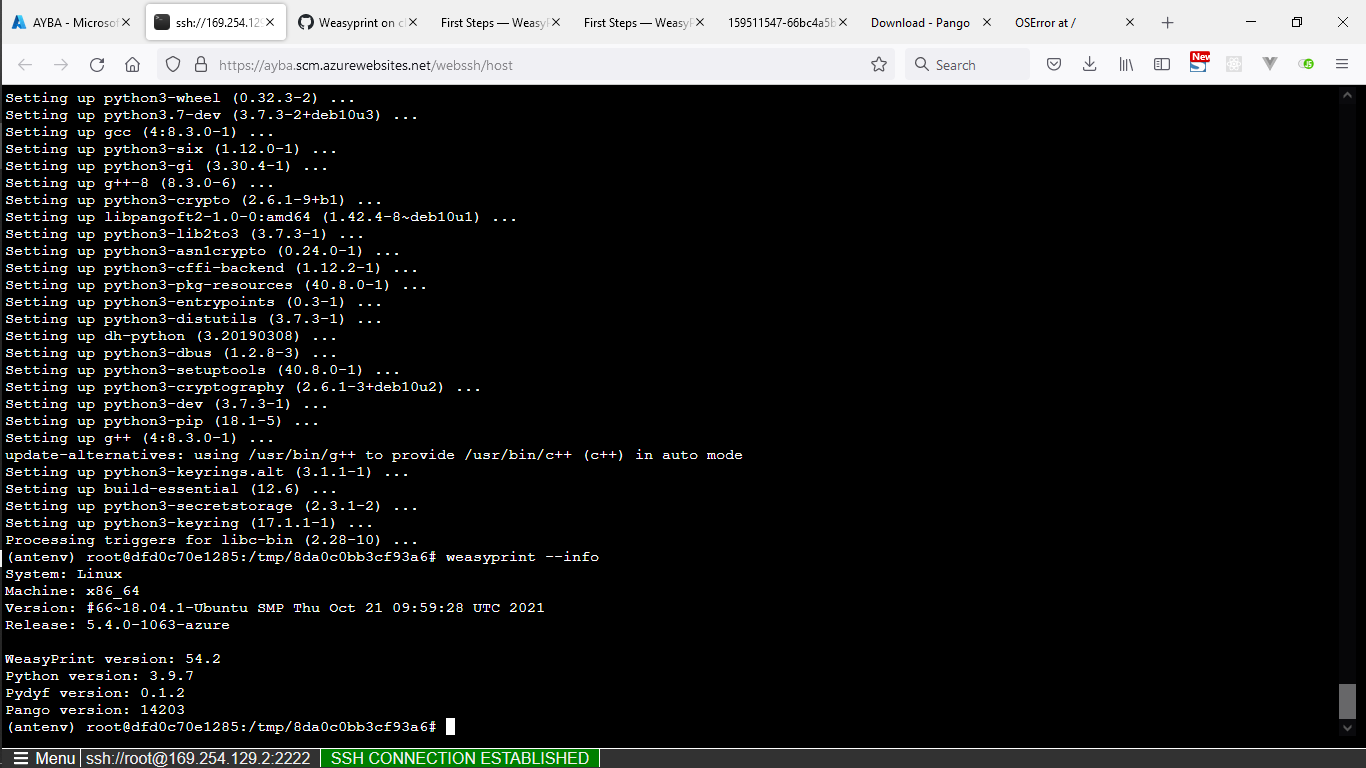Open the Firefox hamburger menu
Screen dimensions: 1366x768
pos(1342,64)
